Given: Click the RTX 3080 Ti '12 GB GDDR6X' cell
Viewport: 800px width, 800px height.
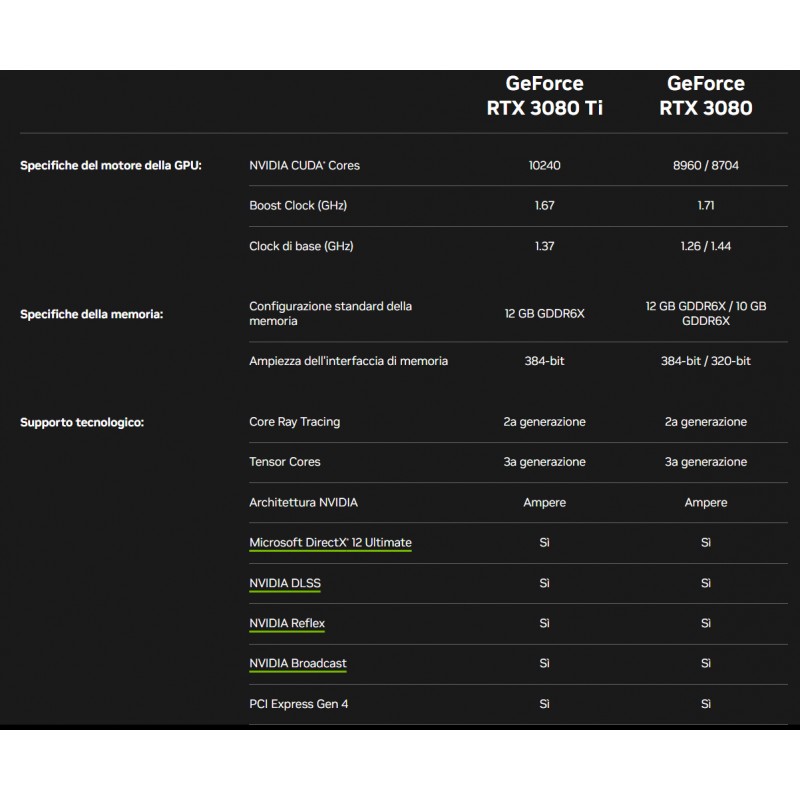Looking at the screenshot, I should pos(544,314).
